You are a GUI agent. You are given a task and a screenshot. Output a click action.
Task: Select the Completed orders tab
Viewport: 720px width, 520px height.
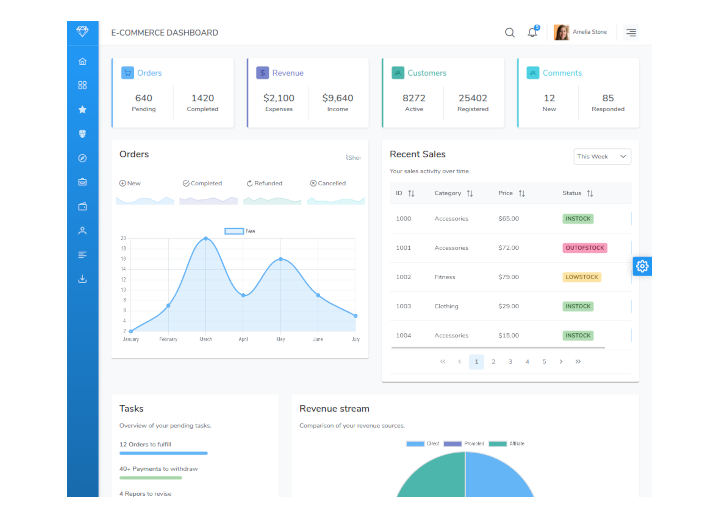[202, 184]
